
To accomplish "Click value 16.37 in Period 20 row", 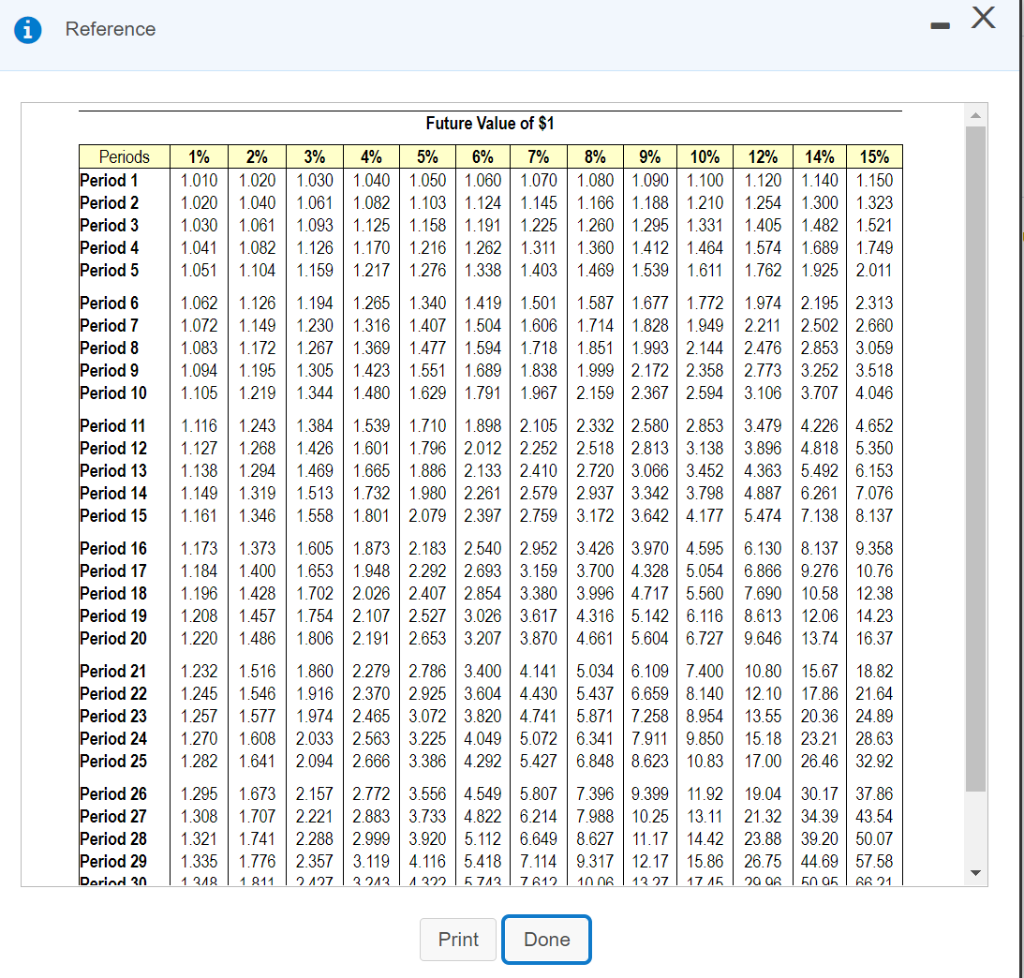I will [874, 639].
